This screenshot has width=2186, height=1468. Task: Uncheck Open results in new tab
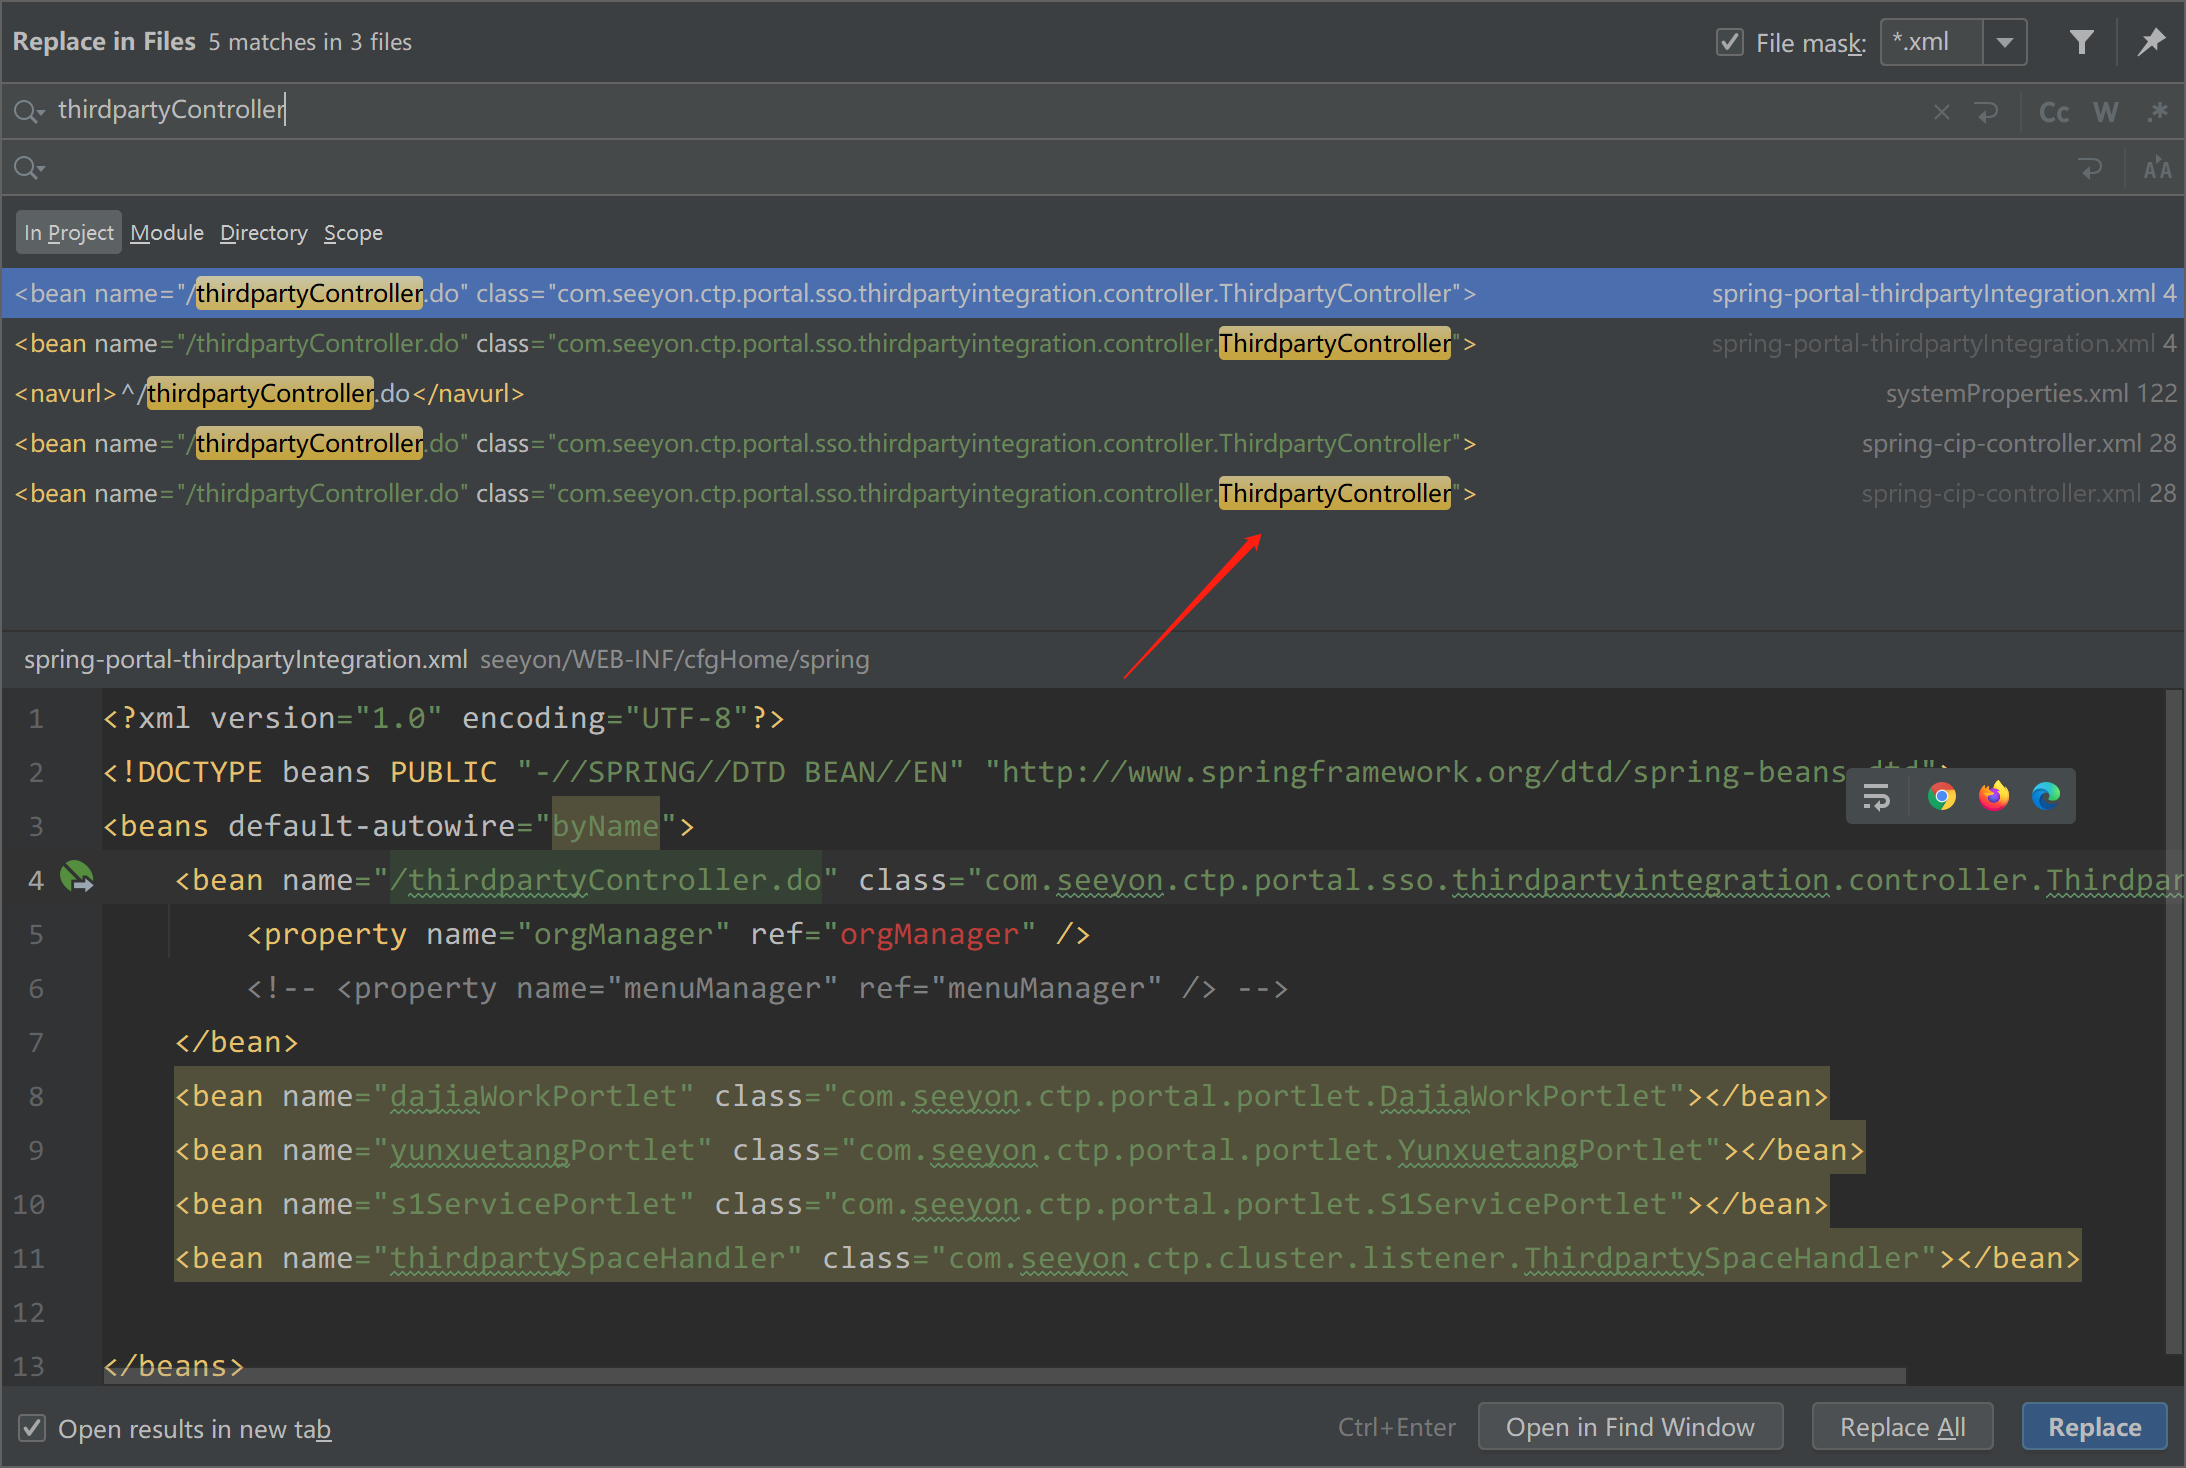click(32, 1428)
